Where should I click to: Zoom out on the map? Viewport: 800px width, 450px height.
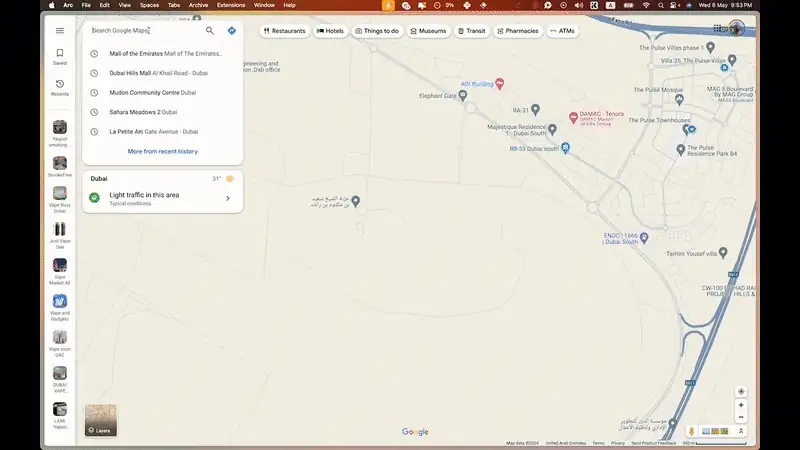pyautogui.click(x=741, y=417)
